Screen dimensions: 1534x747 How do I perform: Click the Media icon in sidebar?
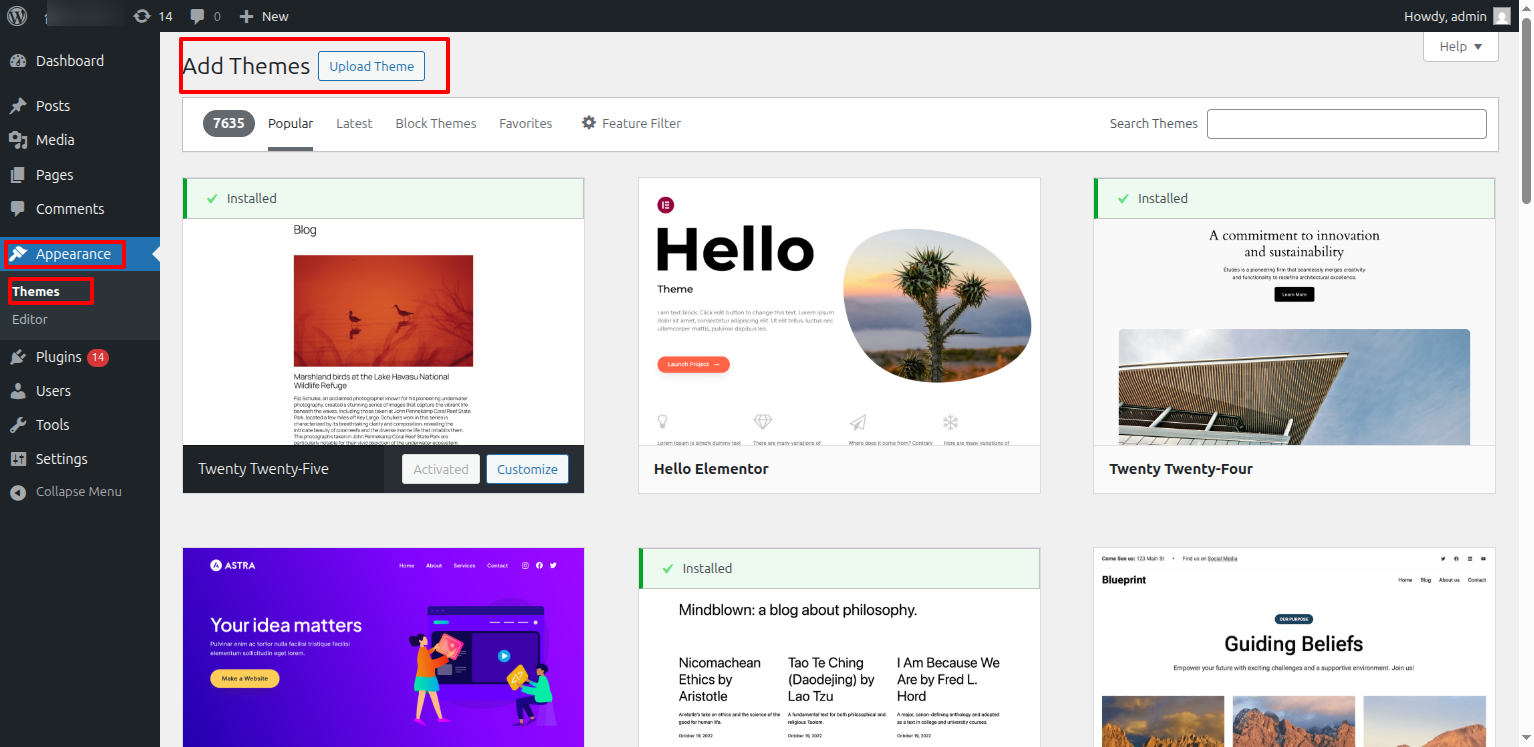18,140
